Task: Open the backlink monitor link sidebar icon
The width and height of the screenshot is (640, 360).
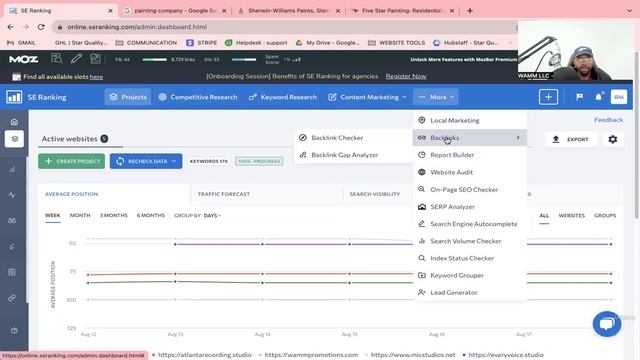Action: [12, 298]
